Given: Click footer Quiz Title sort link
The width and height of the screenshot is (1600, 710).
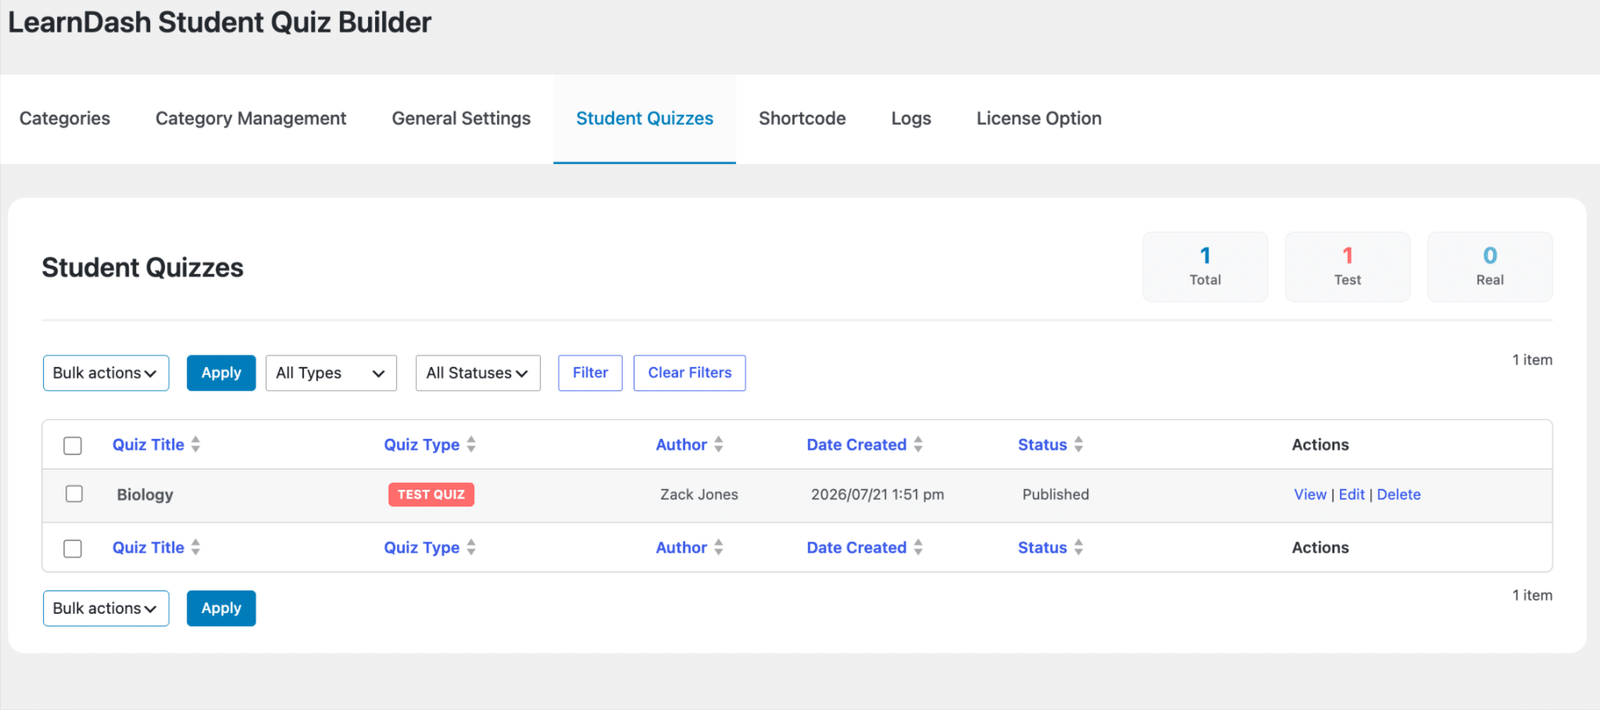Looking at the screenshot, I should pyautogui.click(x=148, y=548).
